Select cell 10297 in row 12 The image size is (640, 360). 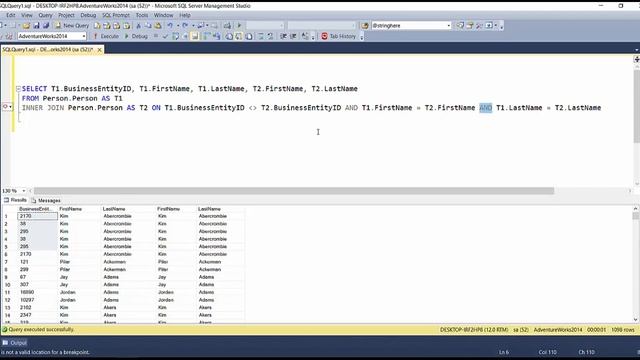click(x=37, y=300)
